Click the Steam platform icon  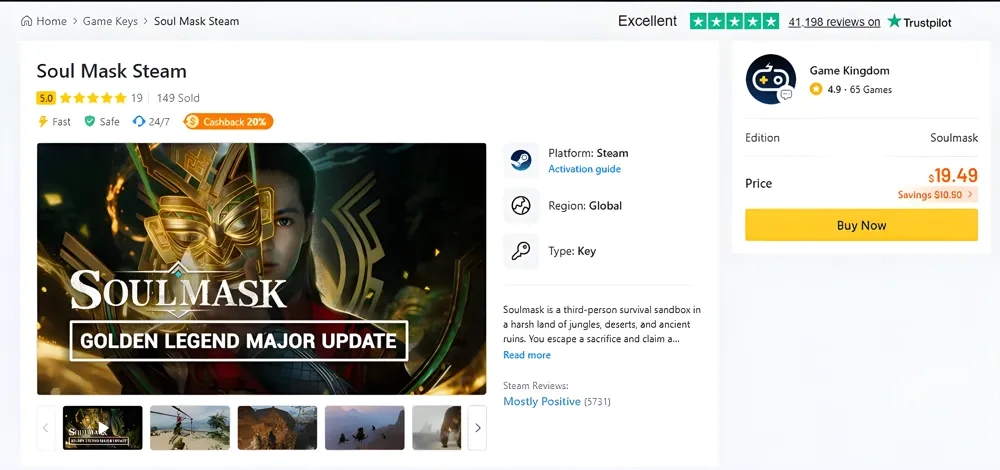click(x=520, y=161)
